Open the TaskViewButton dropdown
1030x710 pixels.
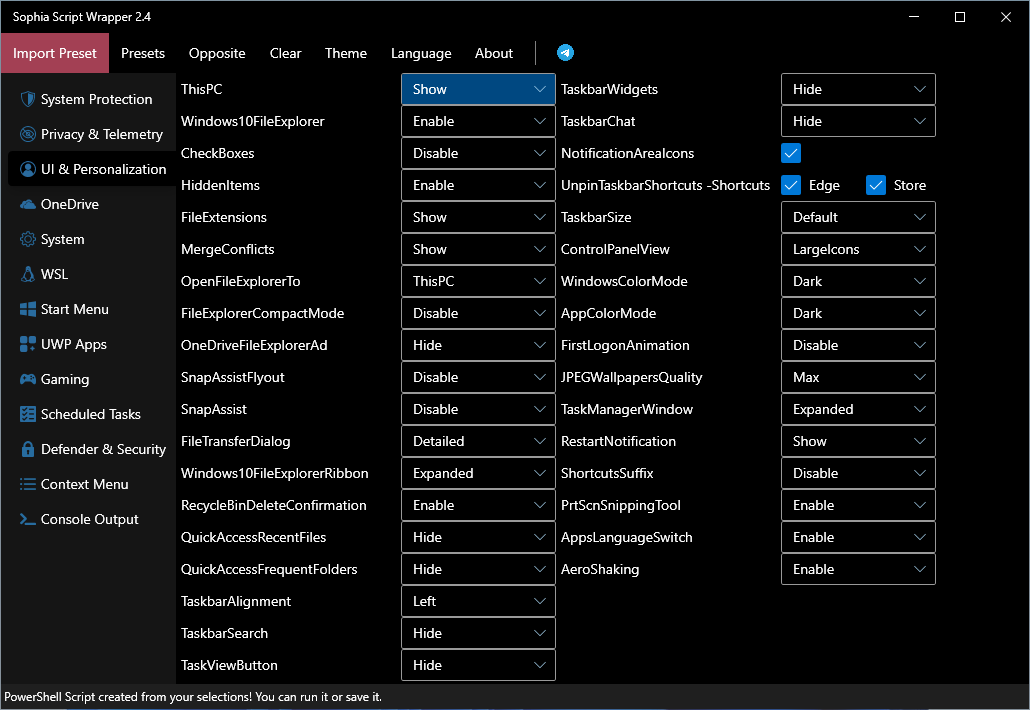pos(478,665)
